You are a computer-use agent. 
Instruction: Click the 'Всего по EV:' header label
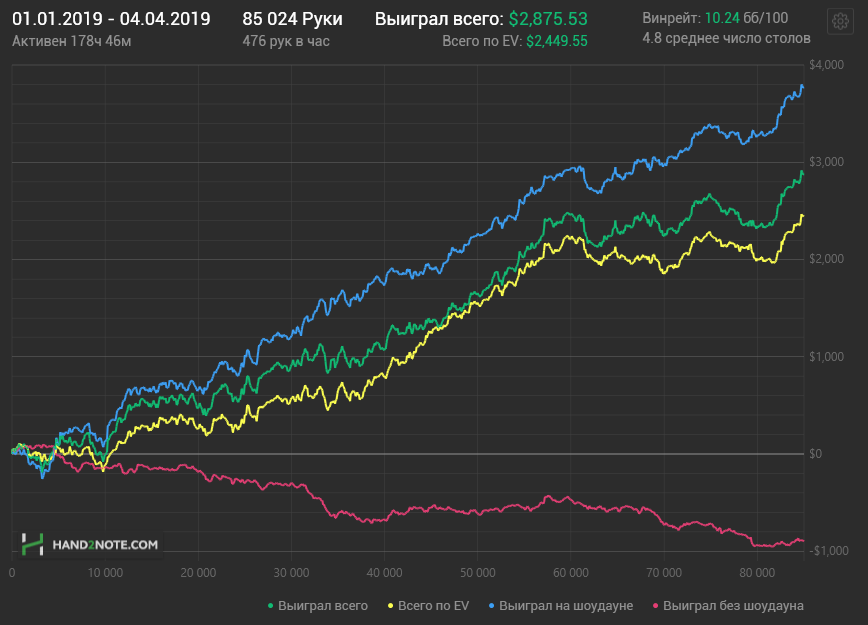pos(482,41)
